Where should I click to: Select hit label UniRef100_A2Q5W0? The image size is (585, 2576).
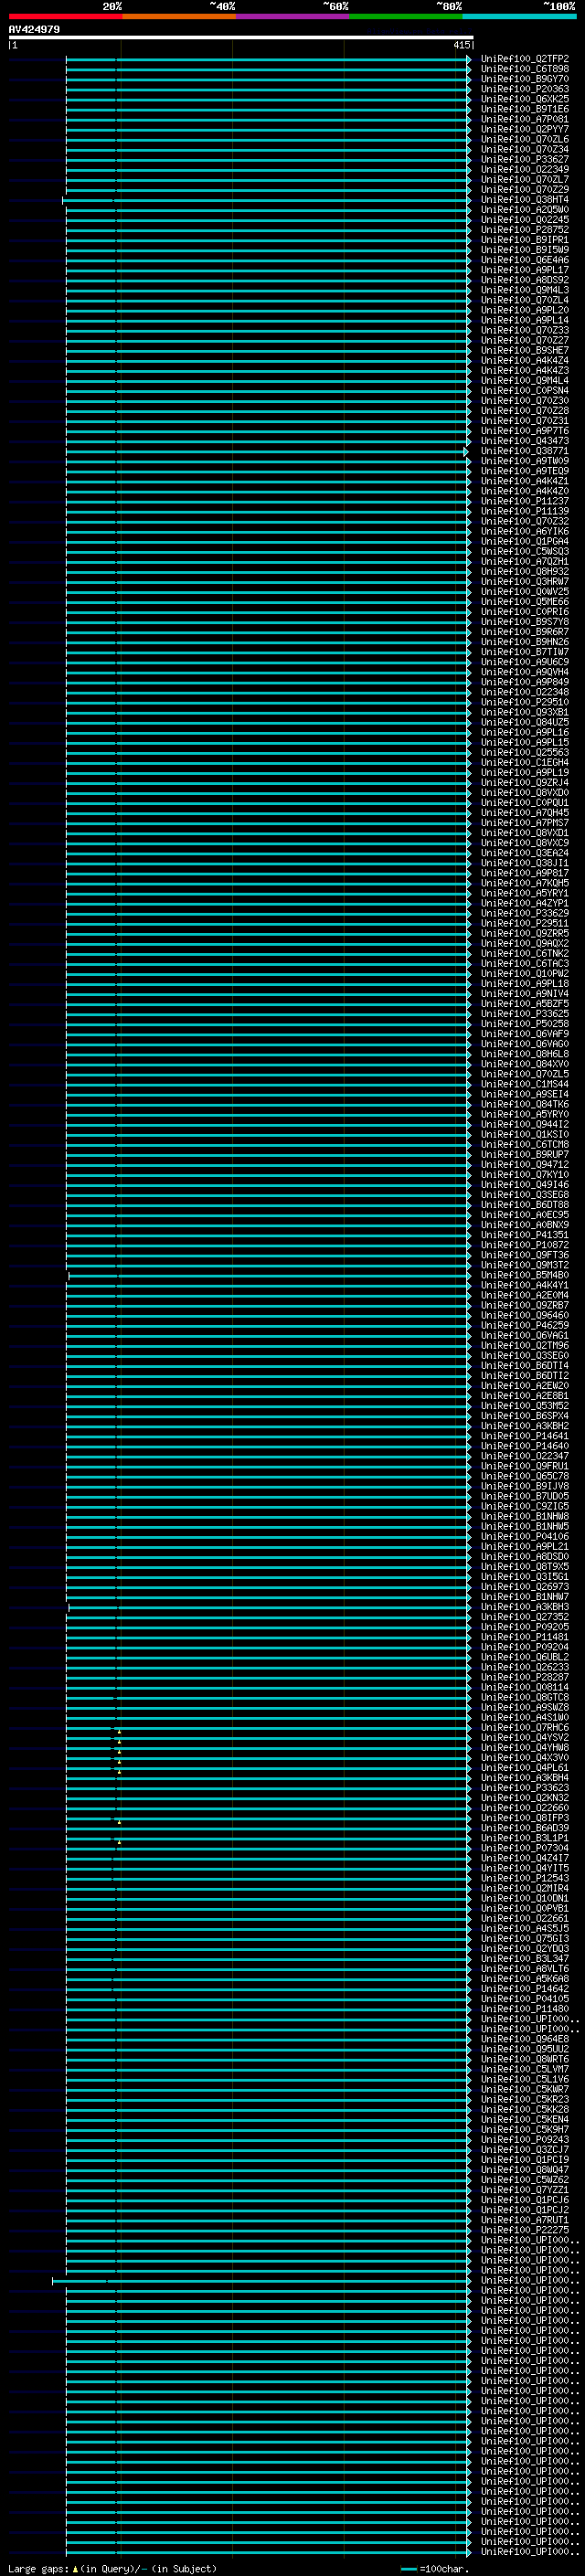525,210
